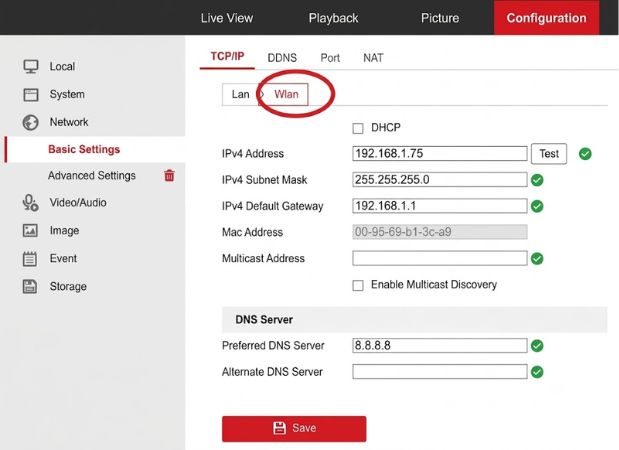Select Advanced Settings under Network
The image size is (619, 450).
(x=92, y=175)
